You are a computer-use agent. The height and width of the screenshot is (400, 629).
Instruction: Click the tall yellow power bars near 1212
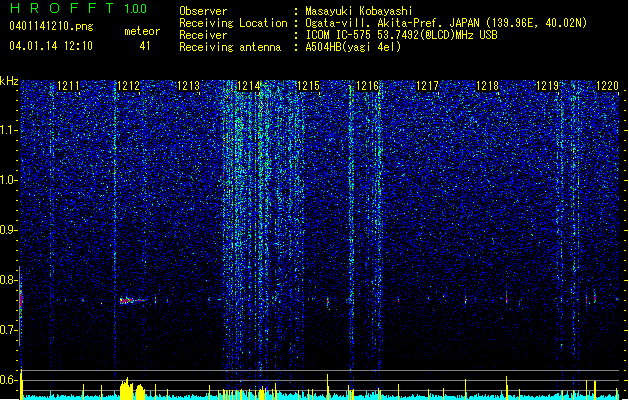click(x=132, y=388)
